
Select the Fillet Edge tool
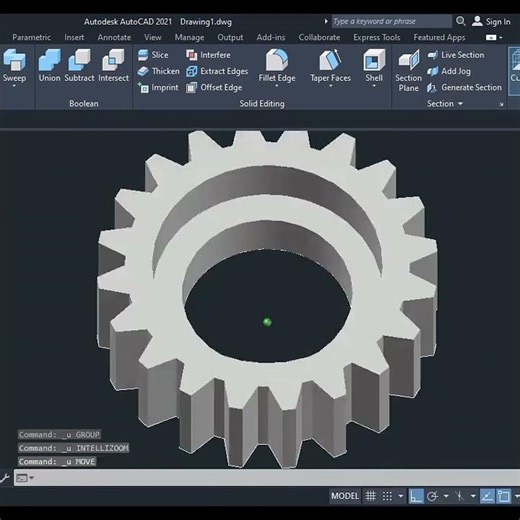coord(277,65)
